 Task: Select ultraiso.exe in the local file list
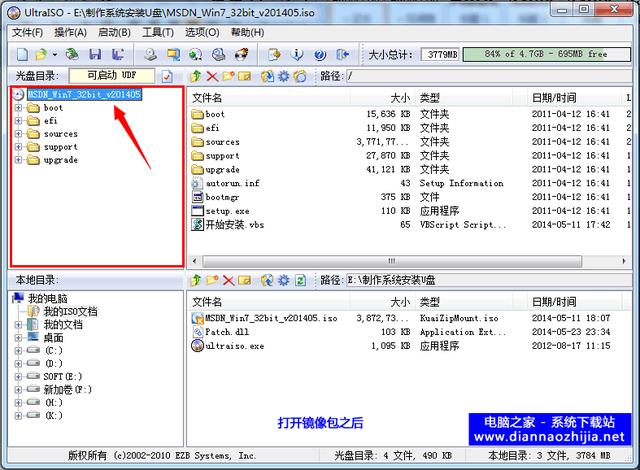(x=234, y=346)
